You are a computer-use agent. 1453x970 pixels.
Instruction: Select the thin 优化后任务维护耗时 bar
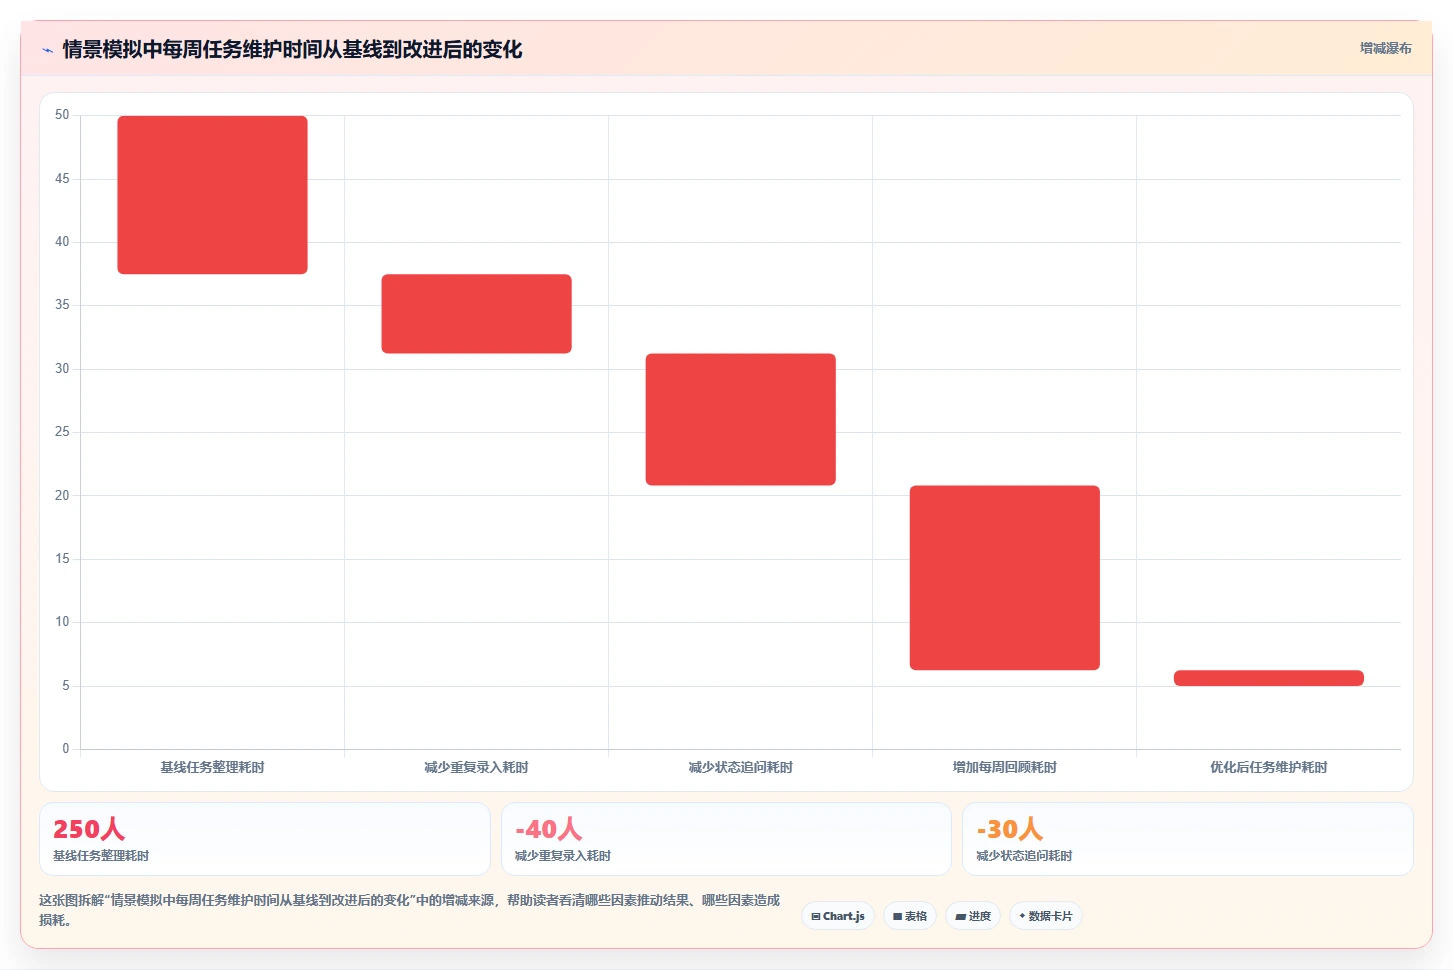(1268, 678)
